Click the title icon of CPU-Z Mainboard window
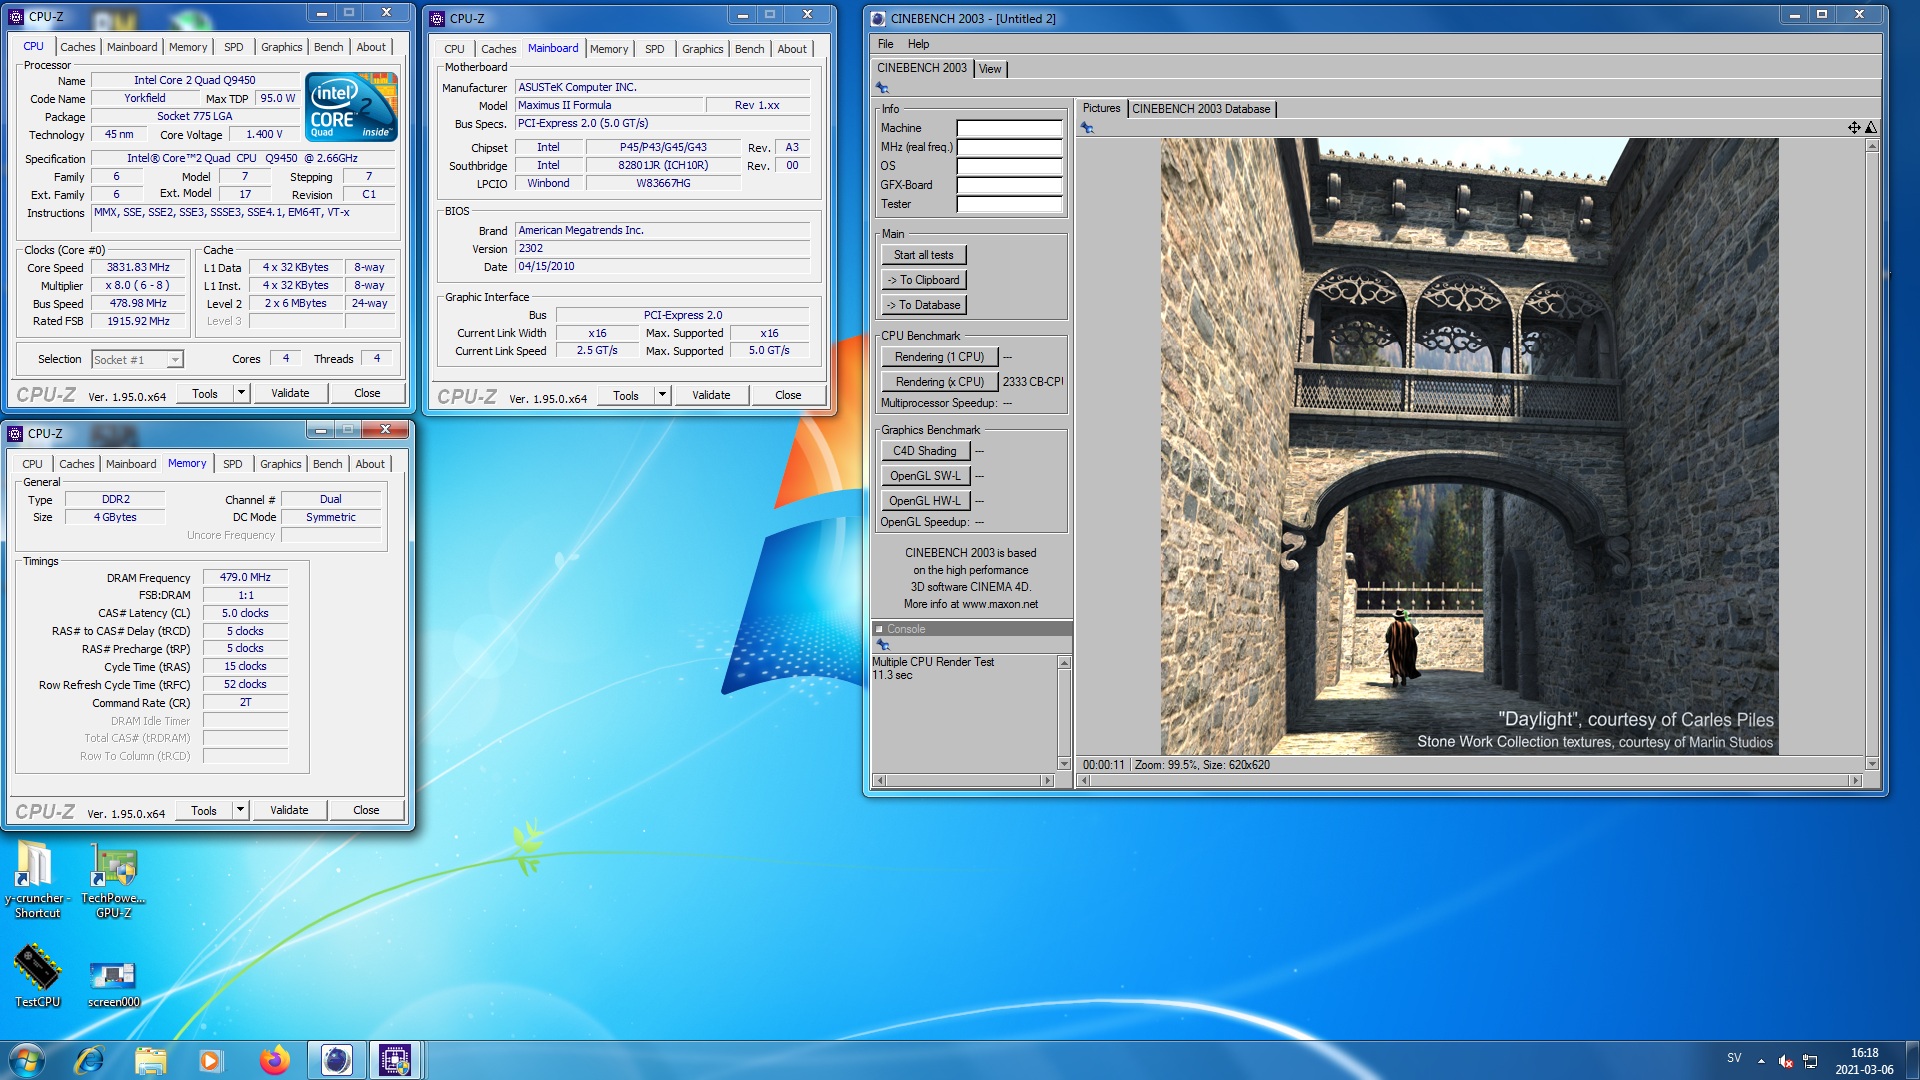The image size is (1920, 1080). (437, 18)
